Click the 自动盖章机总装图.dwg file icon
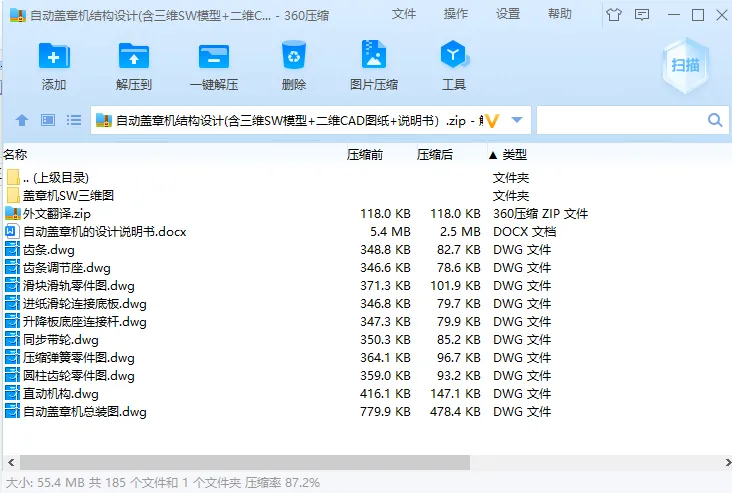Viewport: 732px width, 493px height. coord(12,411)
